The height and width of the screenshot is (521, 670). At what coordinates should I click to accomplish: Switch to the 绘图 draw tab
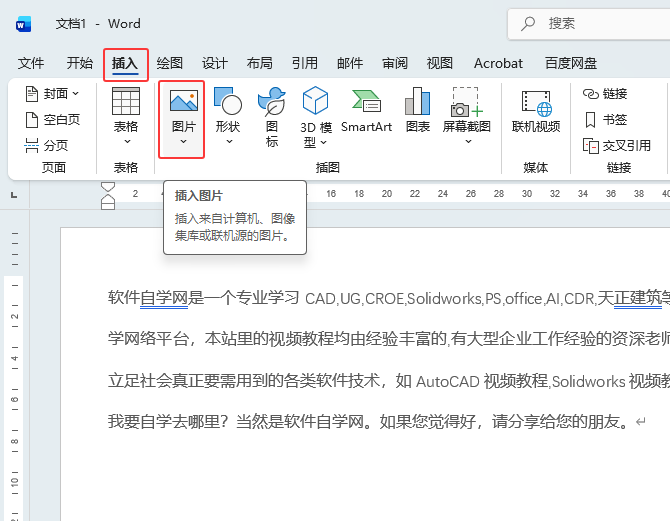(170, 63)
